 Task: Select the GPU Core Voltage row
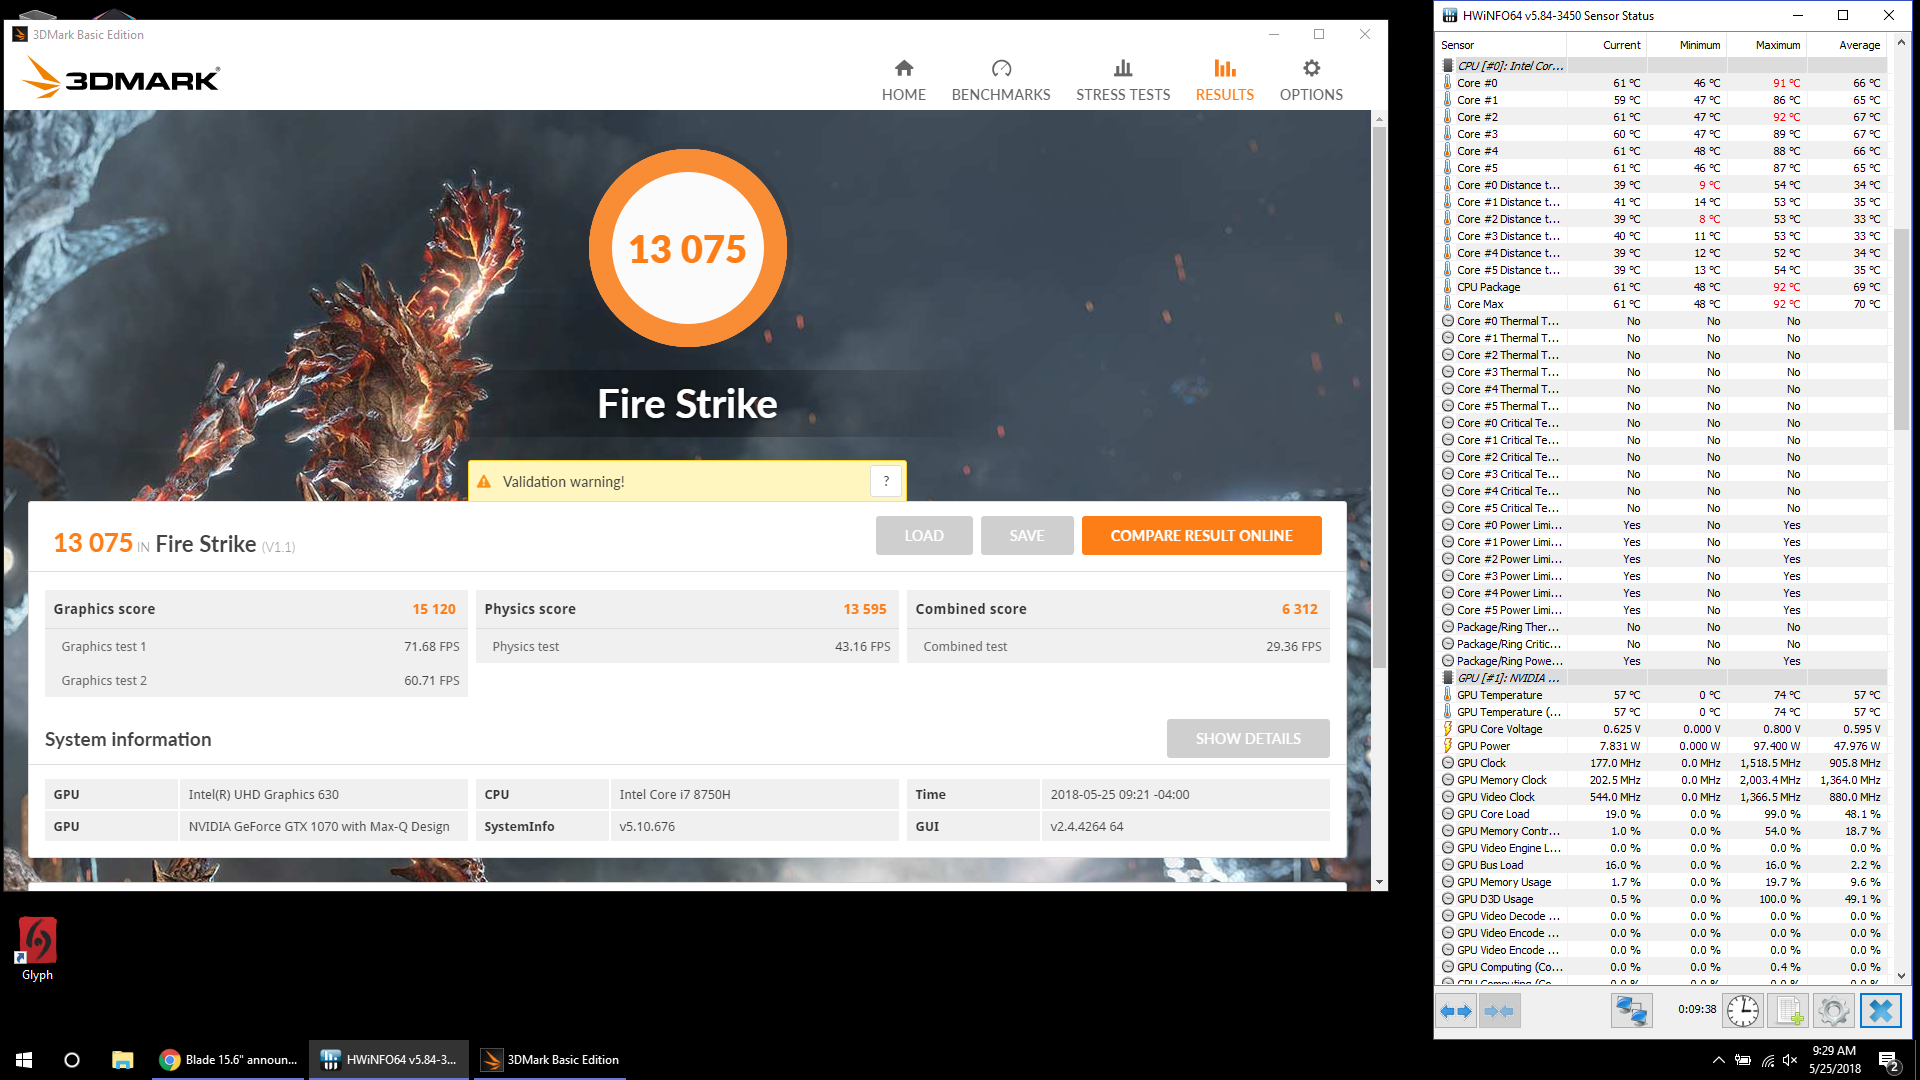[x=1662, y=729]
